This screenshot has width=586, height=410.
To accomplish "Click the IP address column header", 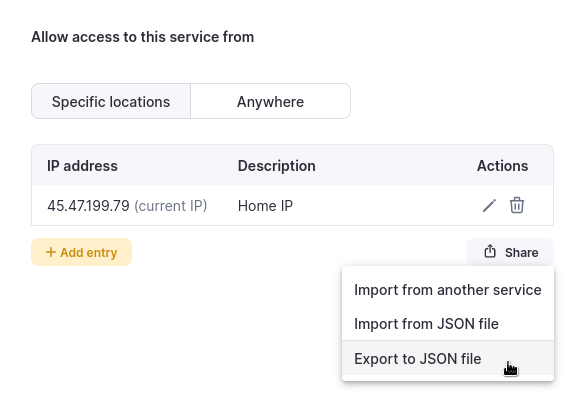I will (82, 166).
